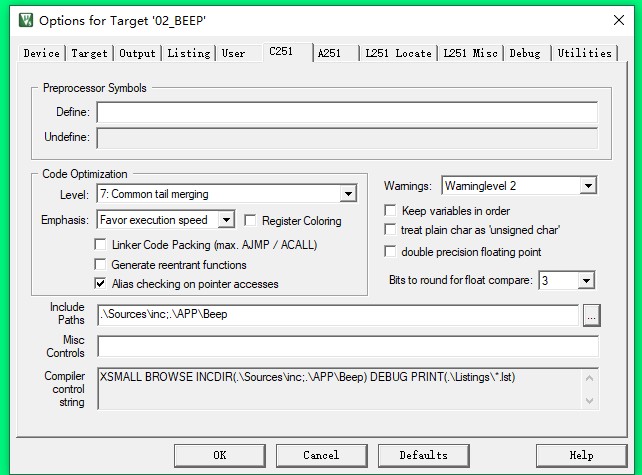The height and width of the screenshot is (475, 642).
Task: Click the Defaults button
Action: click(423, 455)
